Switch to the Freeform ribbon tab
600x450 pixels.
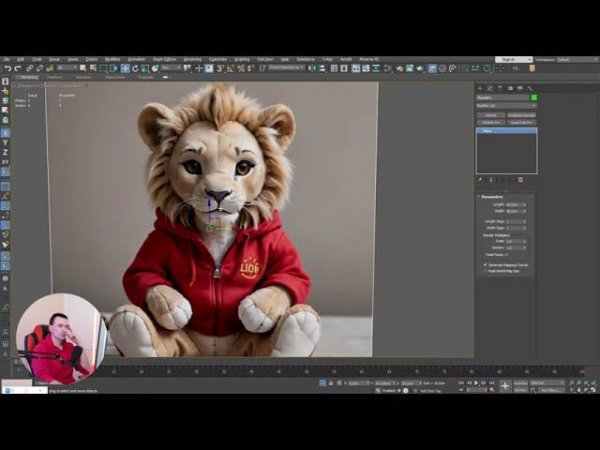pyautogui.click(x=54, y=77)
